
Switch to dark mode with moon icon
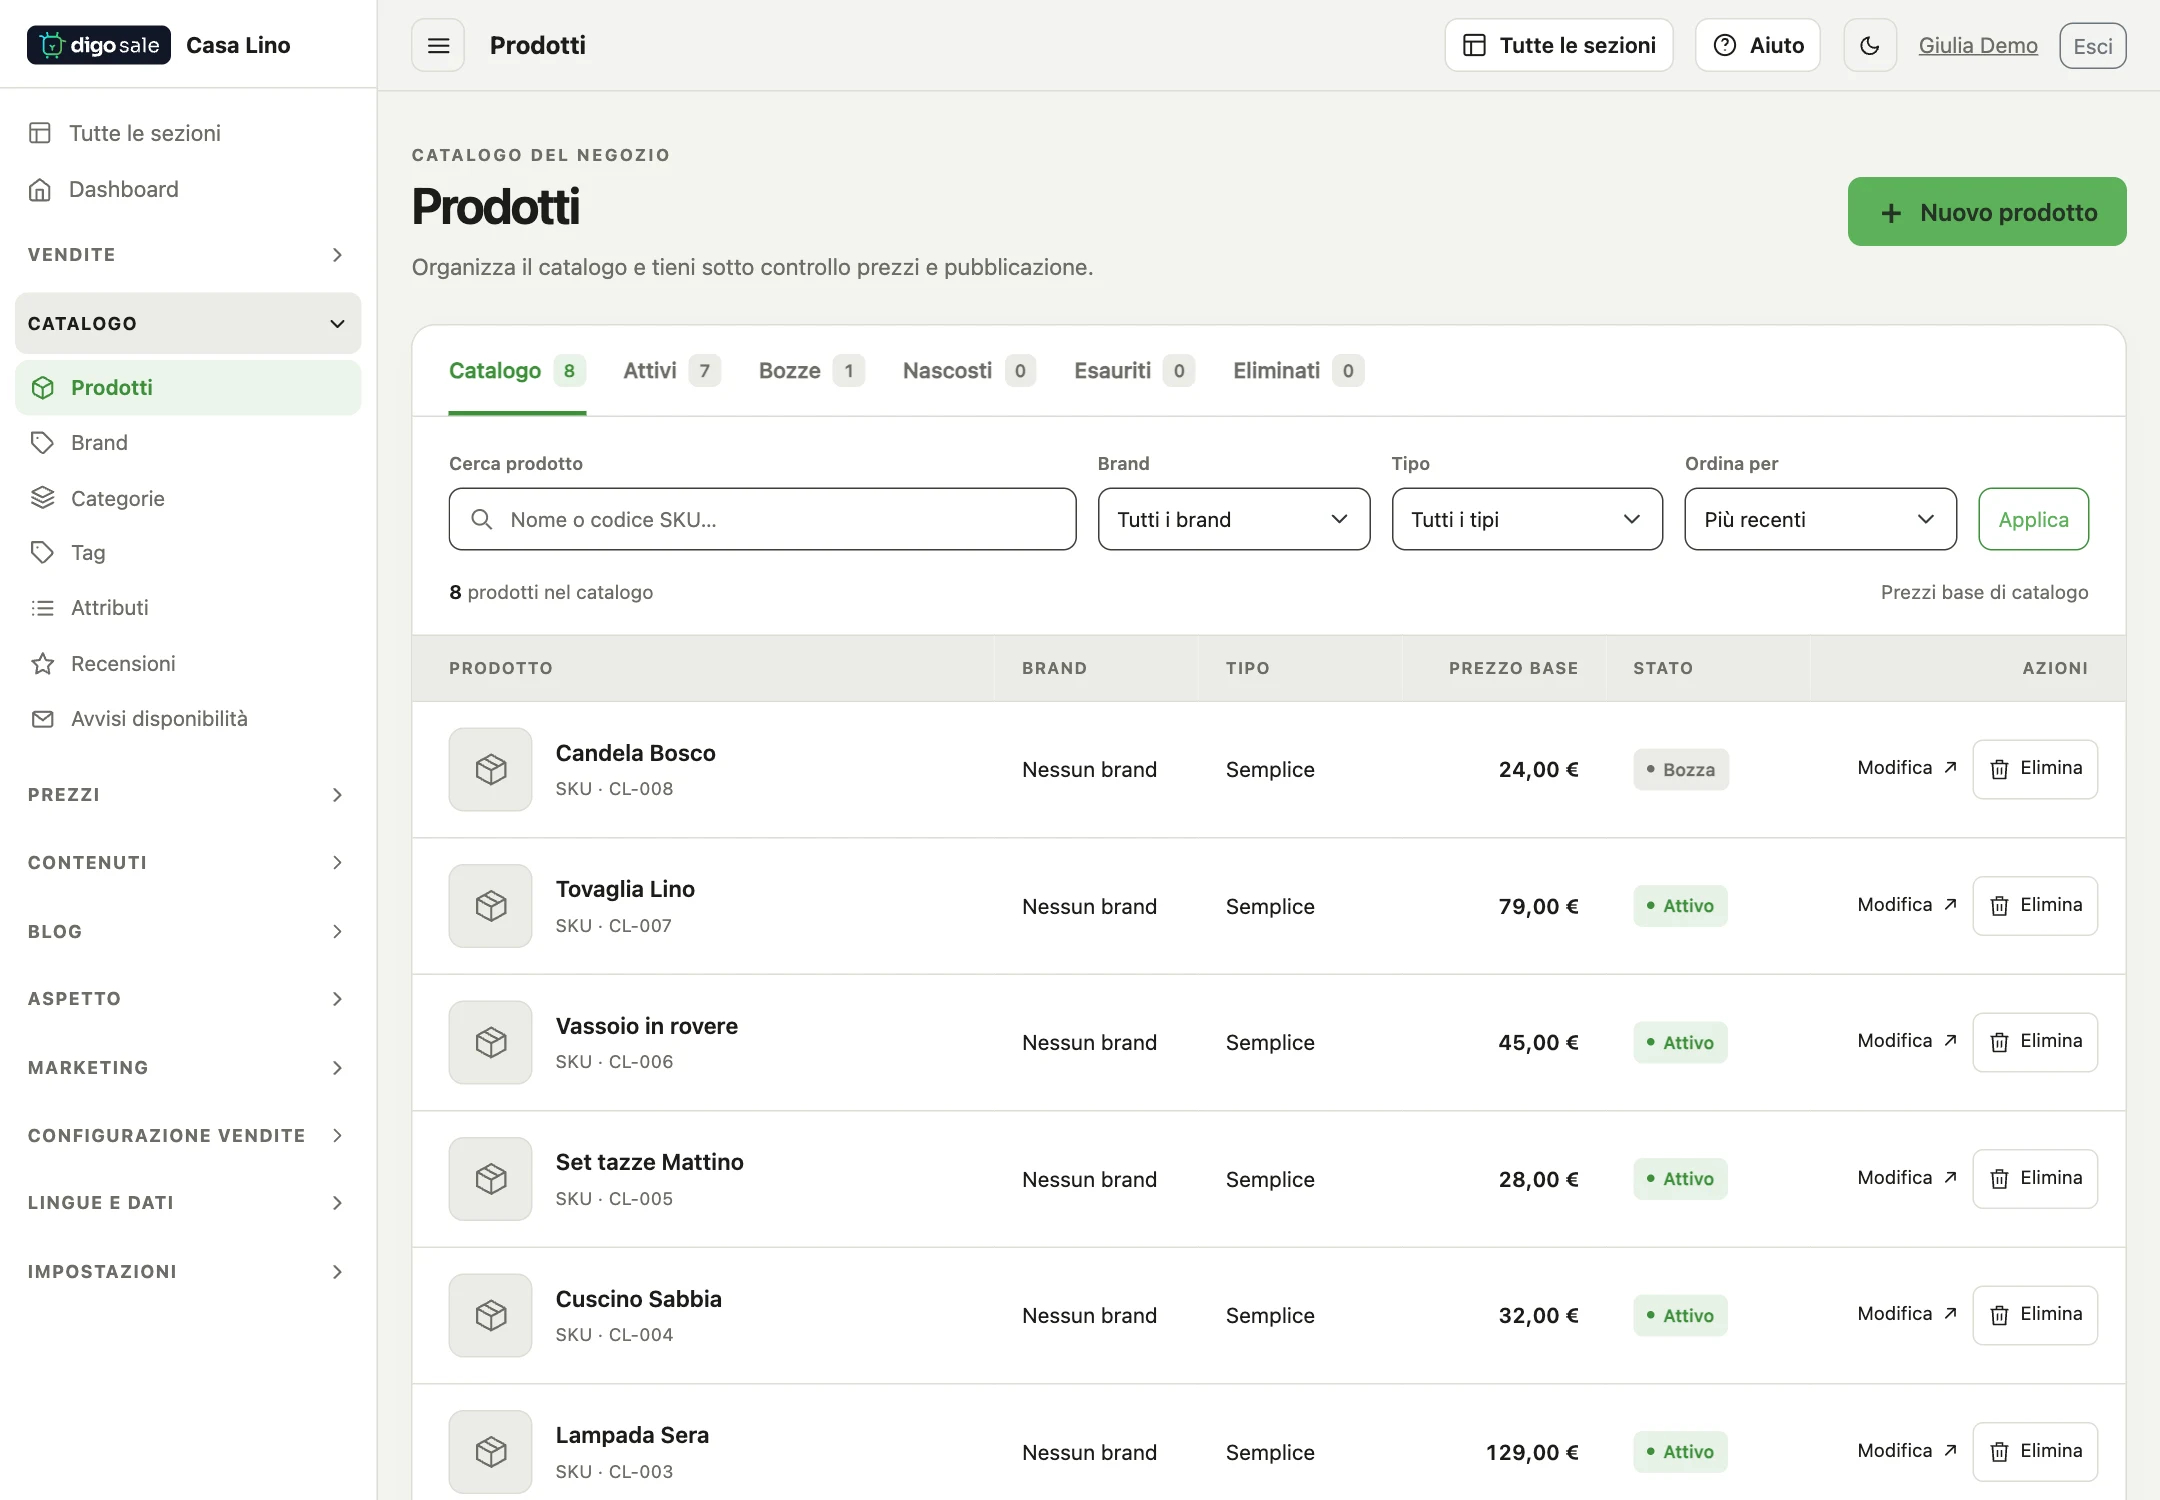click(1870, 45)
